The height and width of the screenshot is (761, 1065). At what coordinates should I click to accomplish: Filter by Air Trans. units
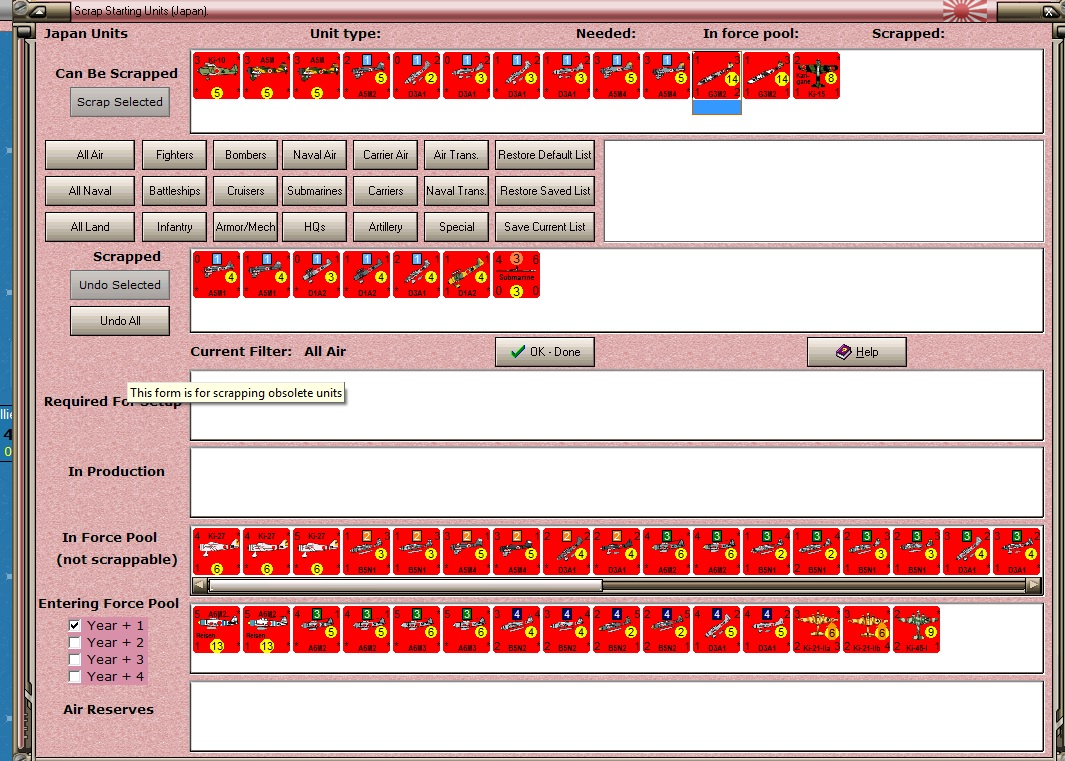456,155
